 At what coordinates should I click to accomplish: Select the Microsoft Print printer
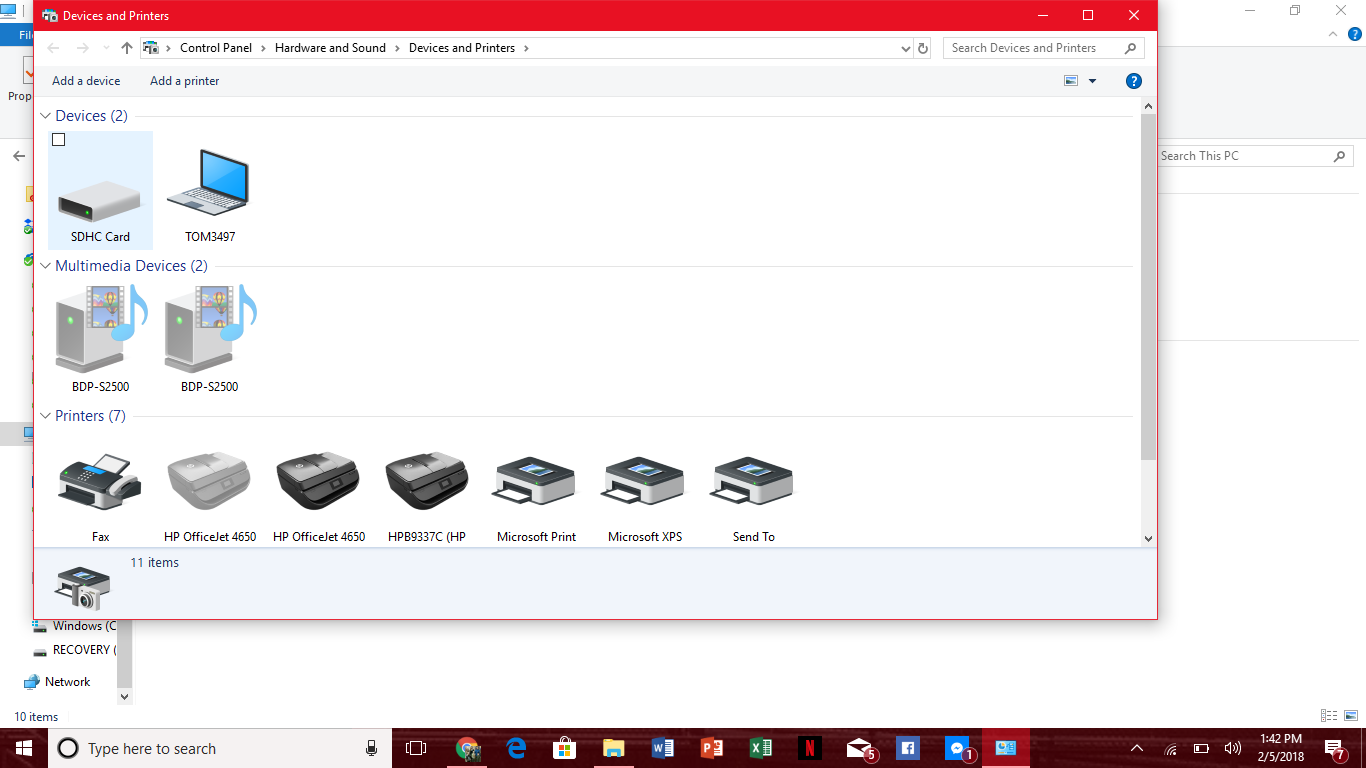point(536,482)
